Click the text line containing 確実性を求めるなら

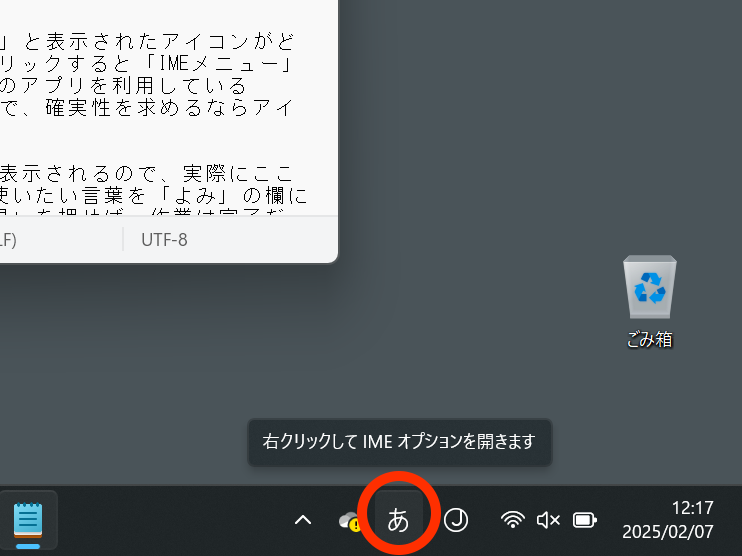[x=147, y=107]
